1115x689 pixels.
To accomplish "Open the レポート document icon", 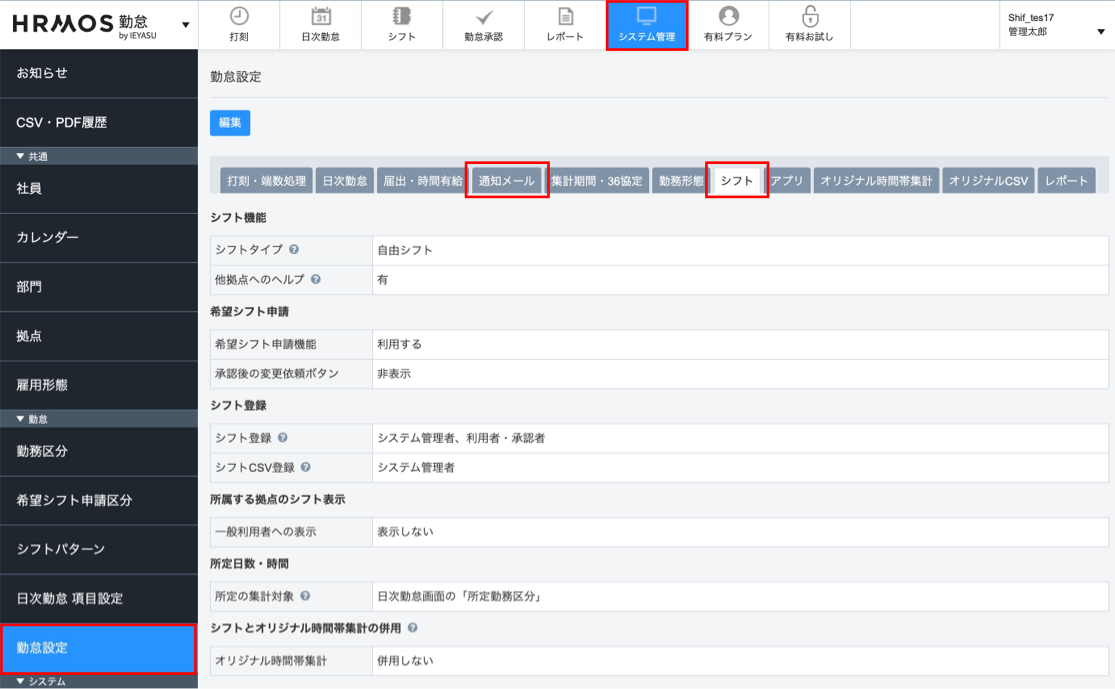I will coord(565,17).
